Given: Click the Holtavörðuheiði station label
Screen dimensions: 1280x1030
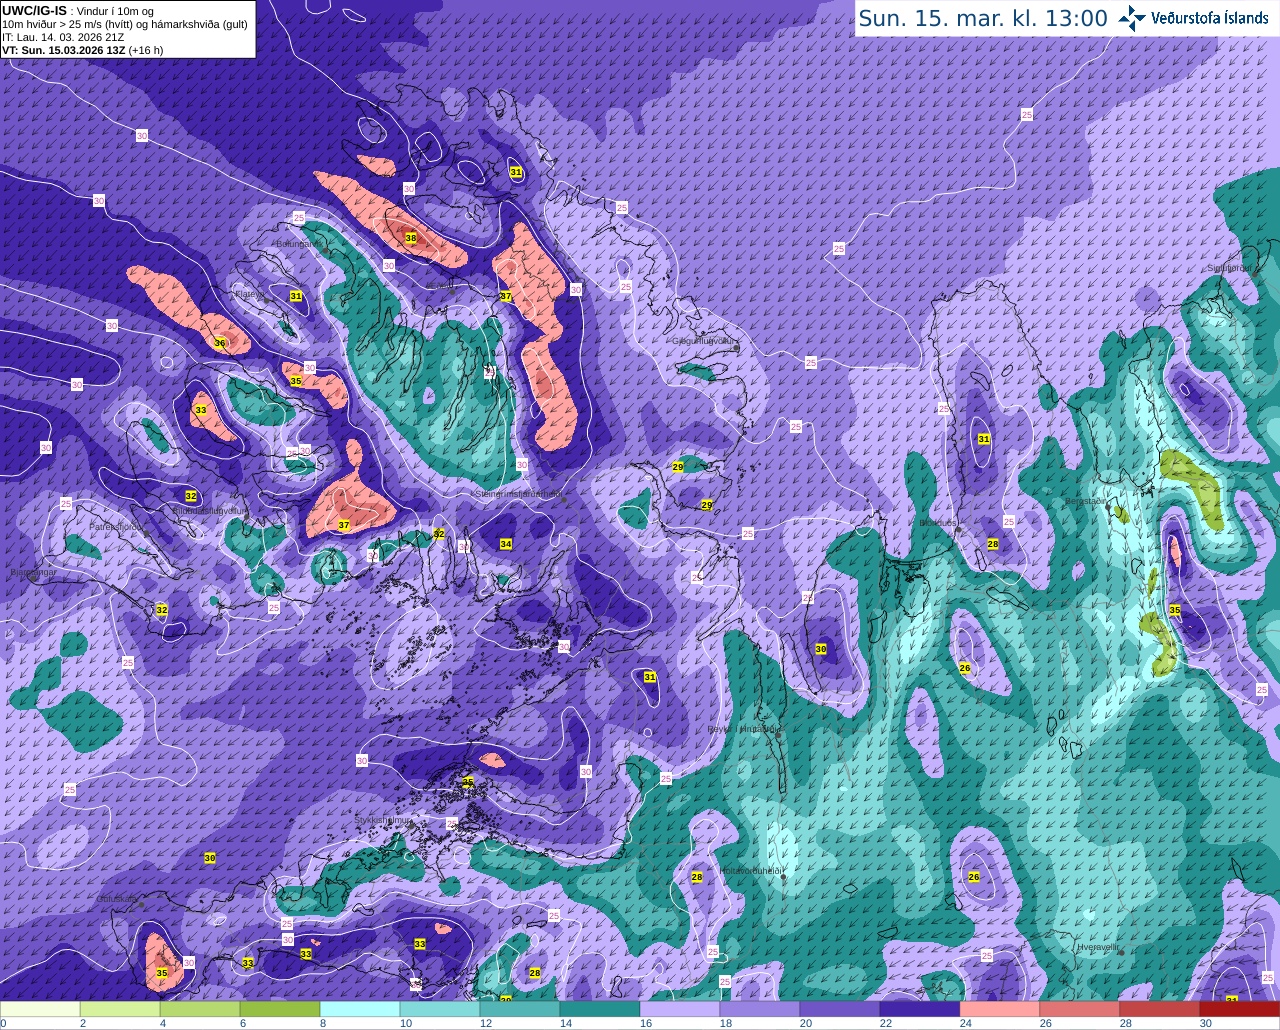Looking at the screenshot, I should (x=750, y=870).
